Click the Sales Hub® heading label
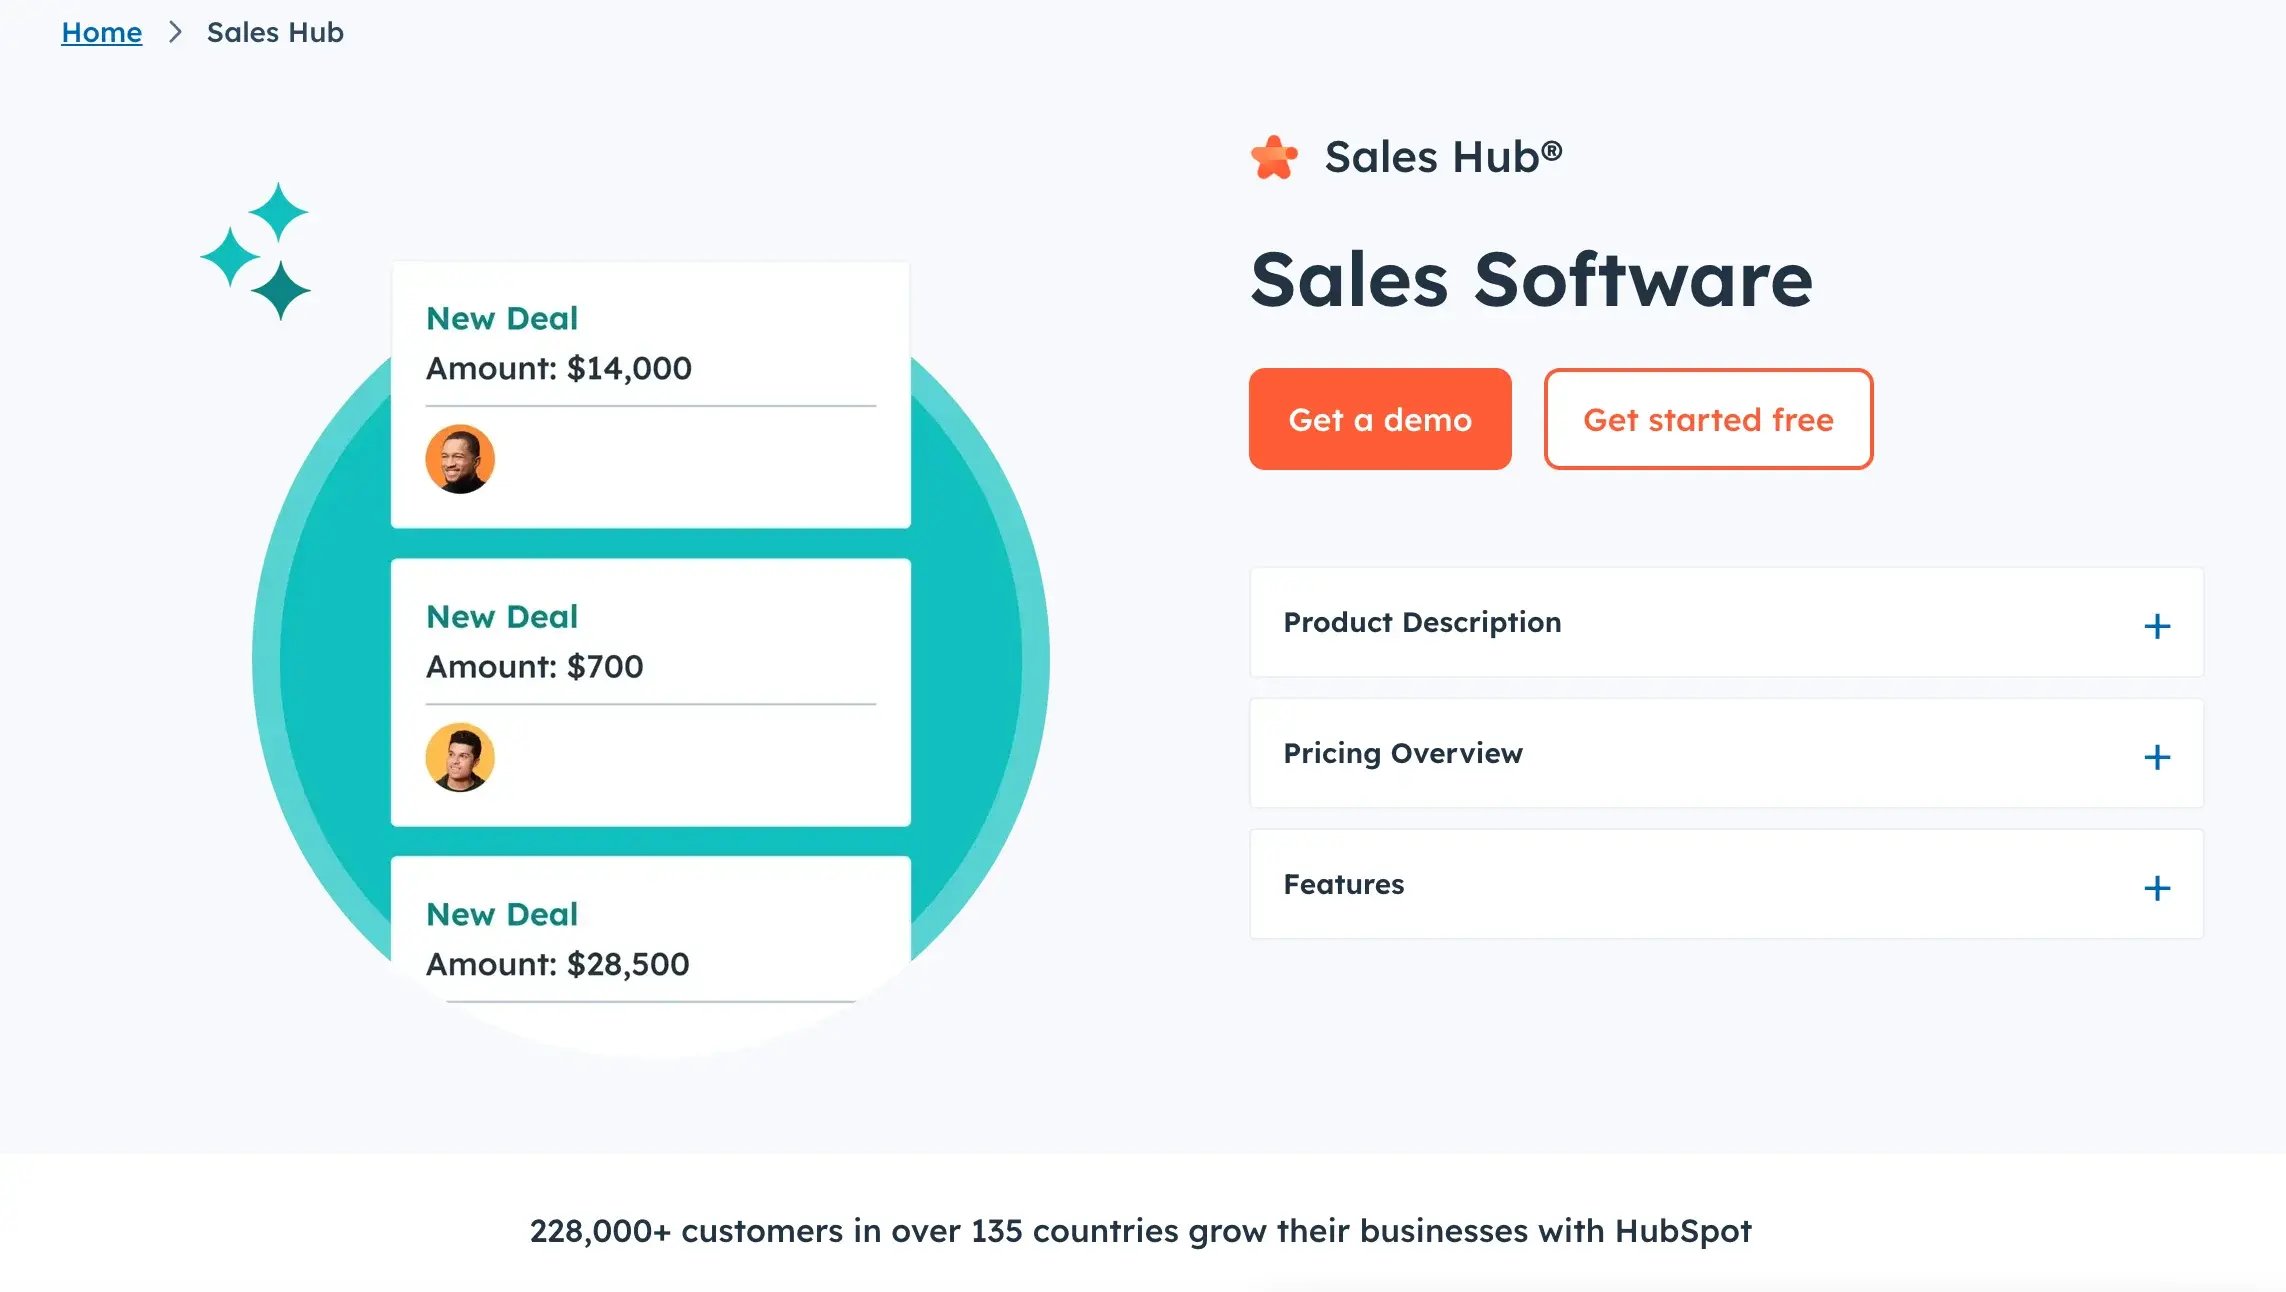This screenshot has width=2286, height=1292. [1443, 156]
